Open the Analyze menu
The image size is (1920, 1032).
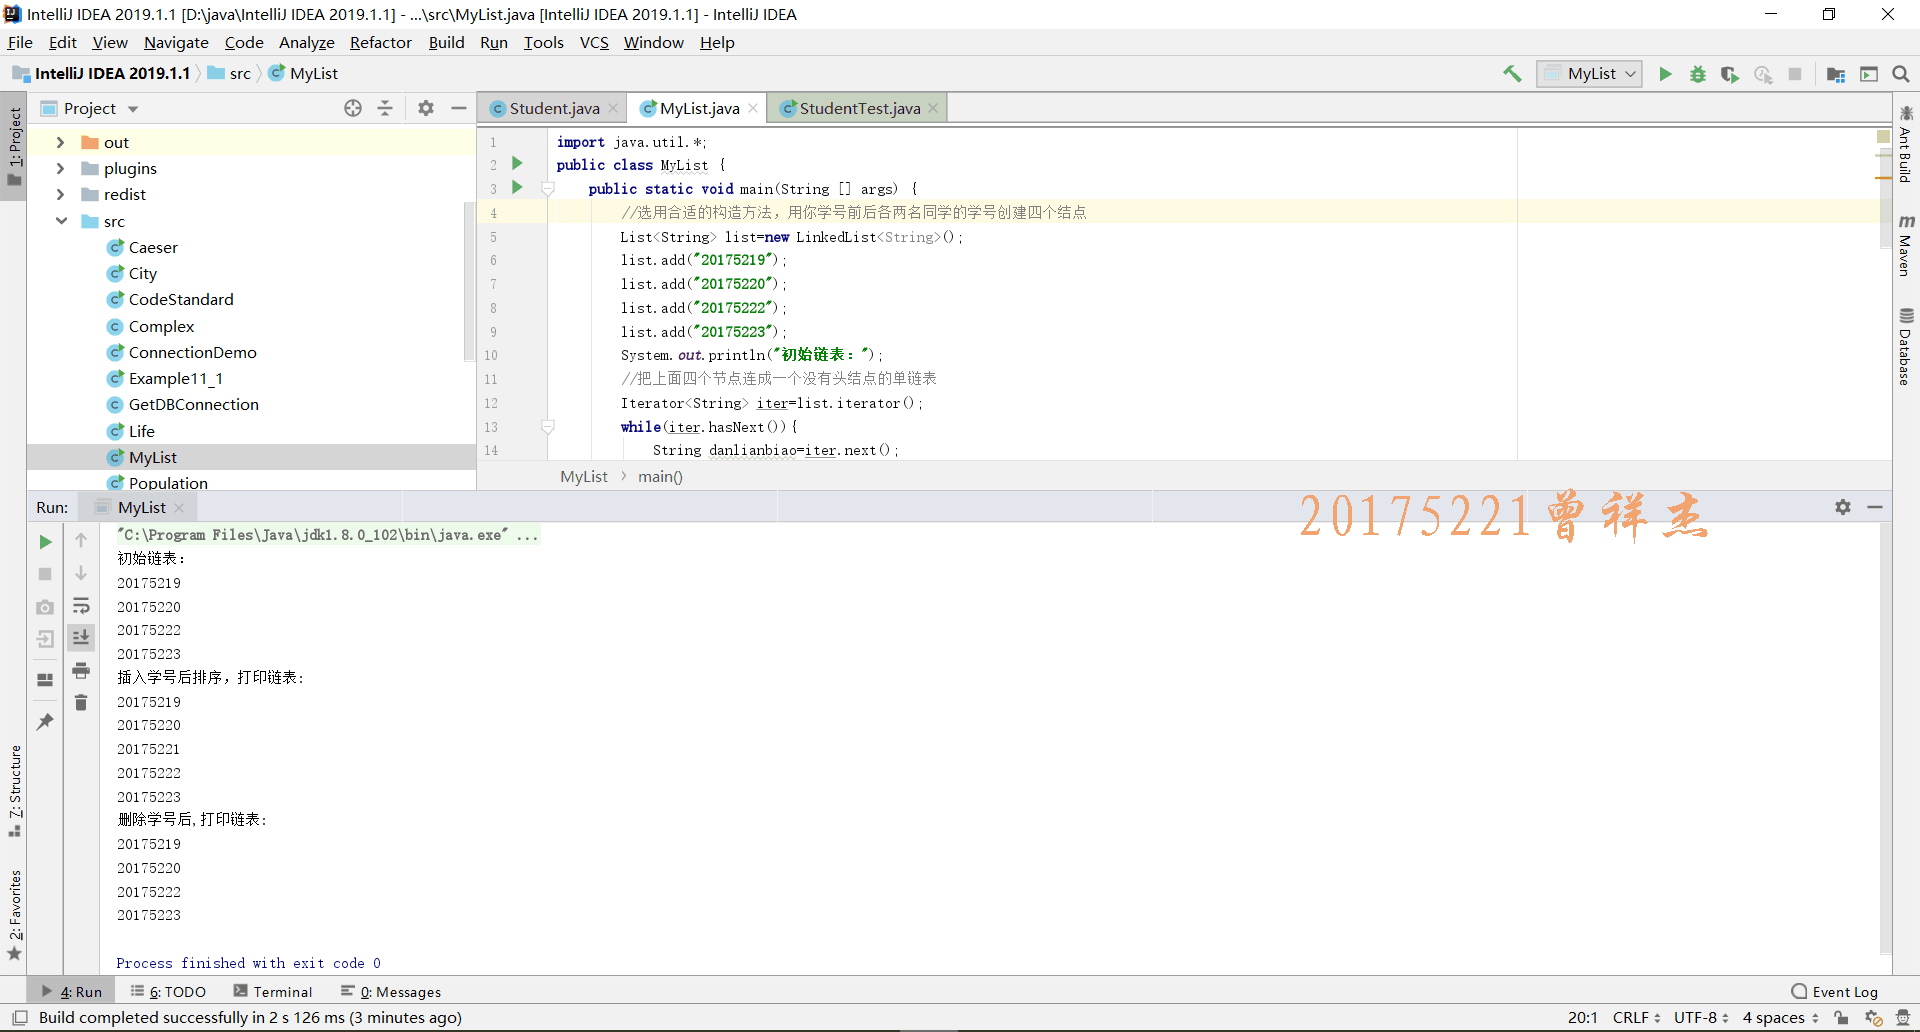coord(306,42)
